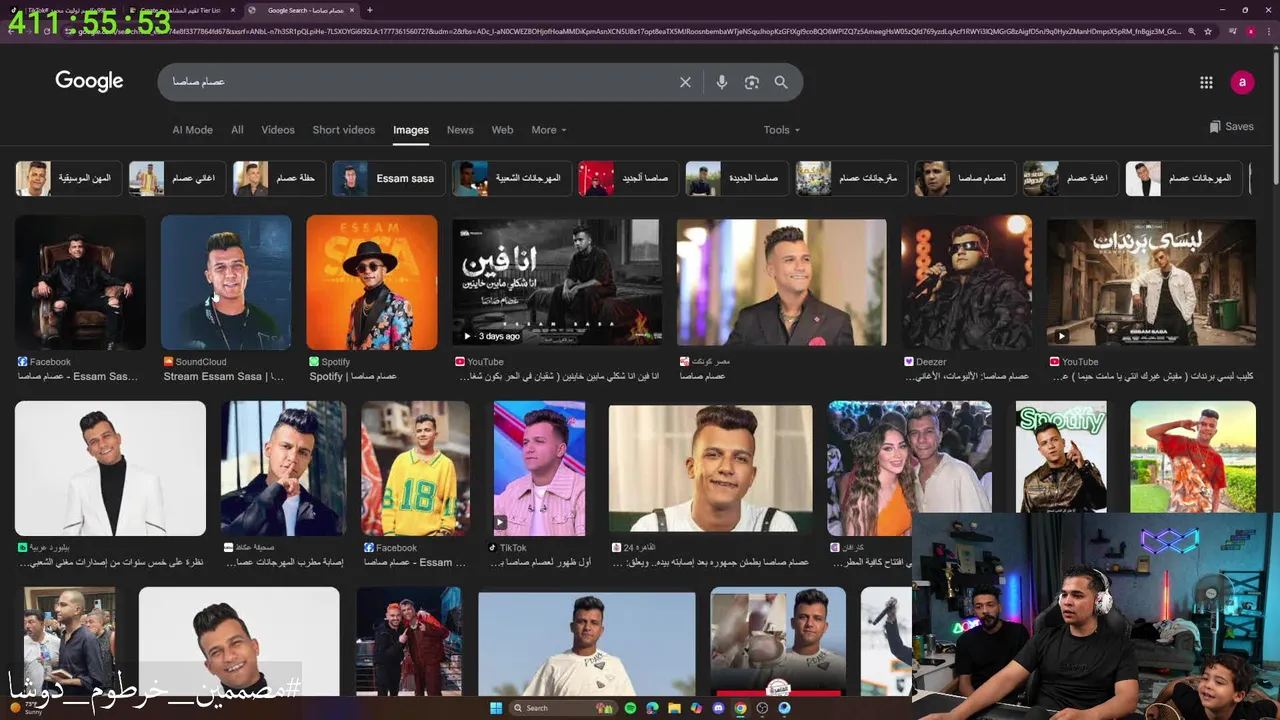
Task: Switch to the Short videos tab
Action: click(x=343, y=130)
